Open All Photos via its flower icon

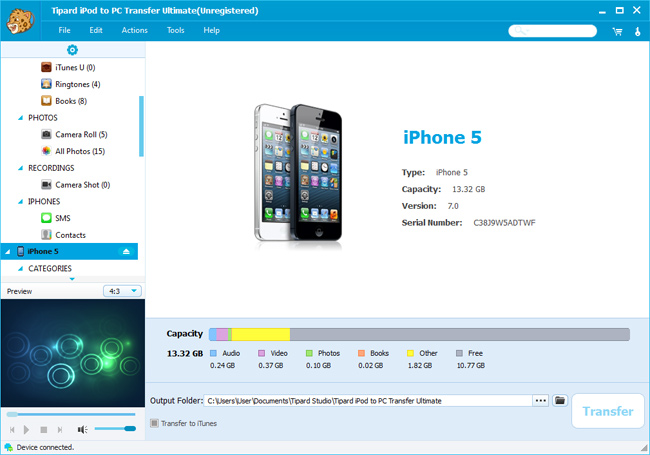(46, 151)
